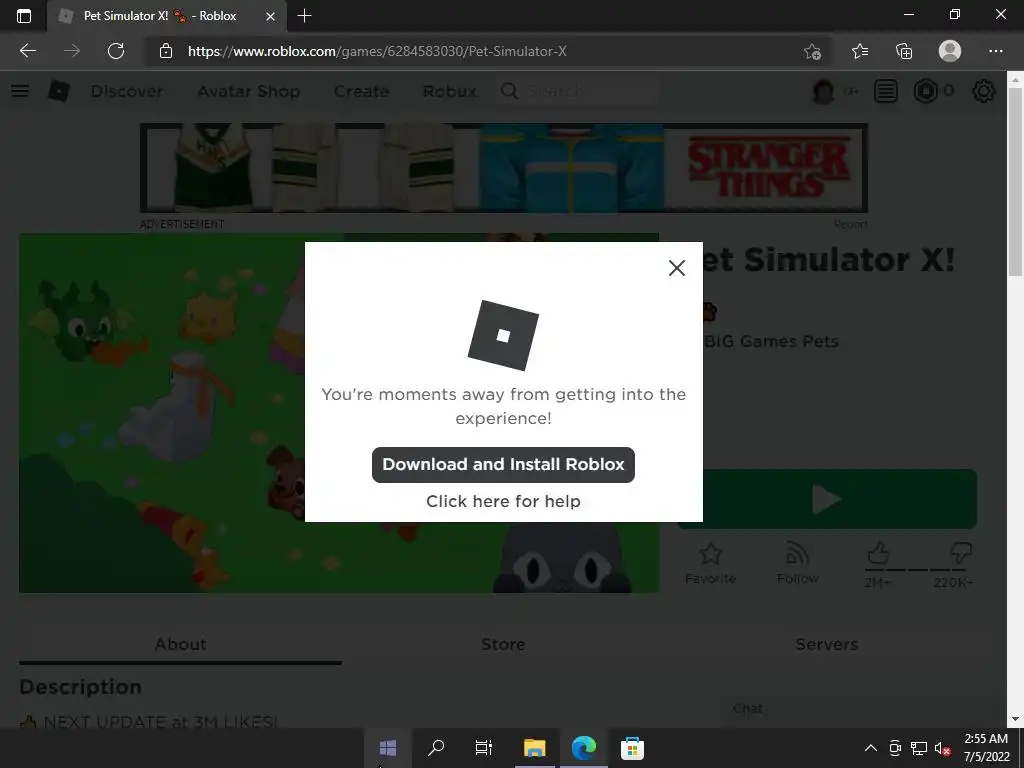The height and width of the screenshot is (768, 1024).
Task: Open the Roblox settings gear
Action: 984,91
